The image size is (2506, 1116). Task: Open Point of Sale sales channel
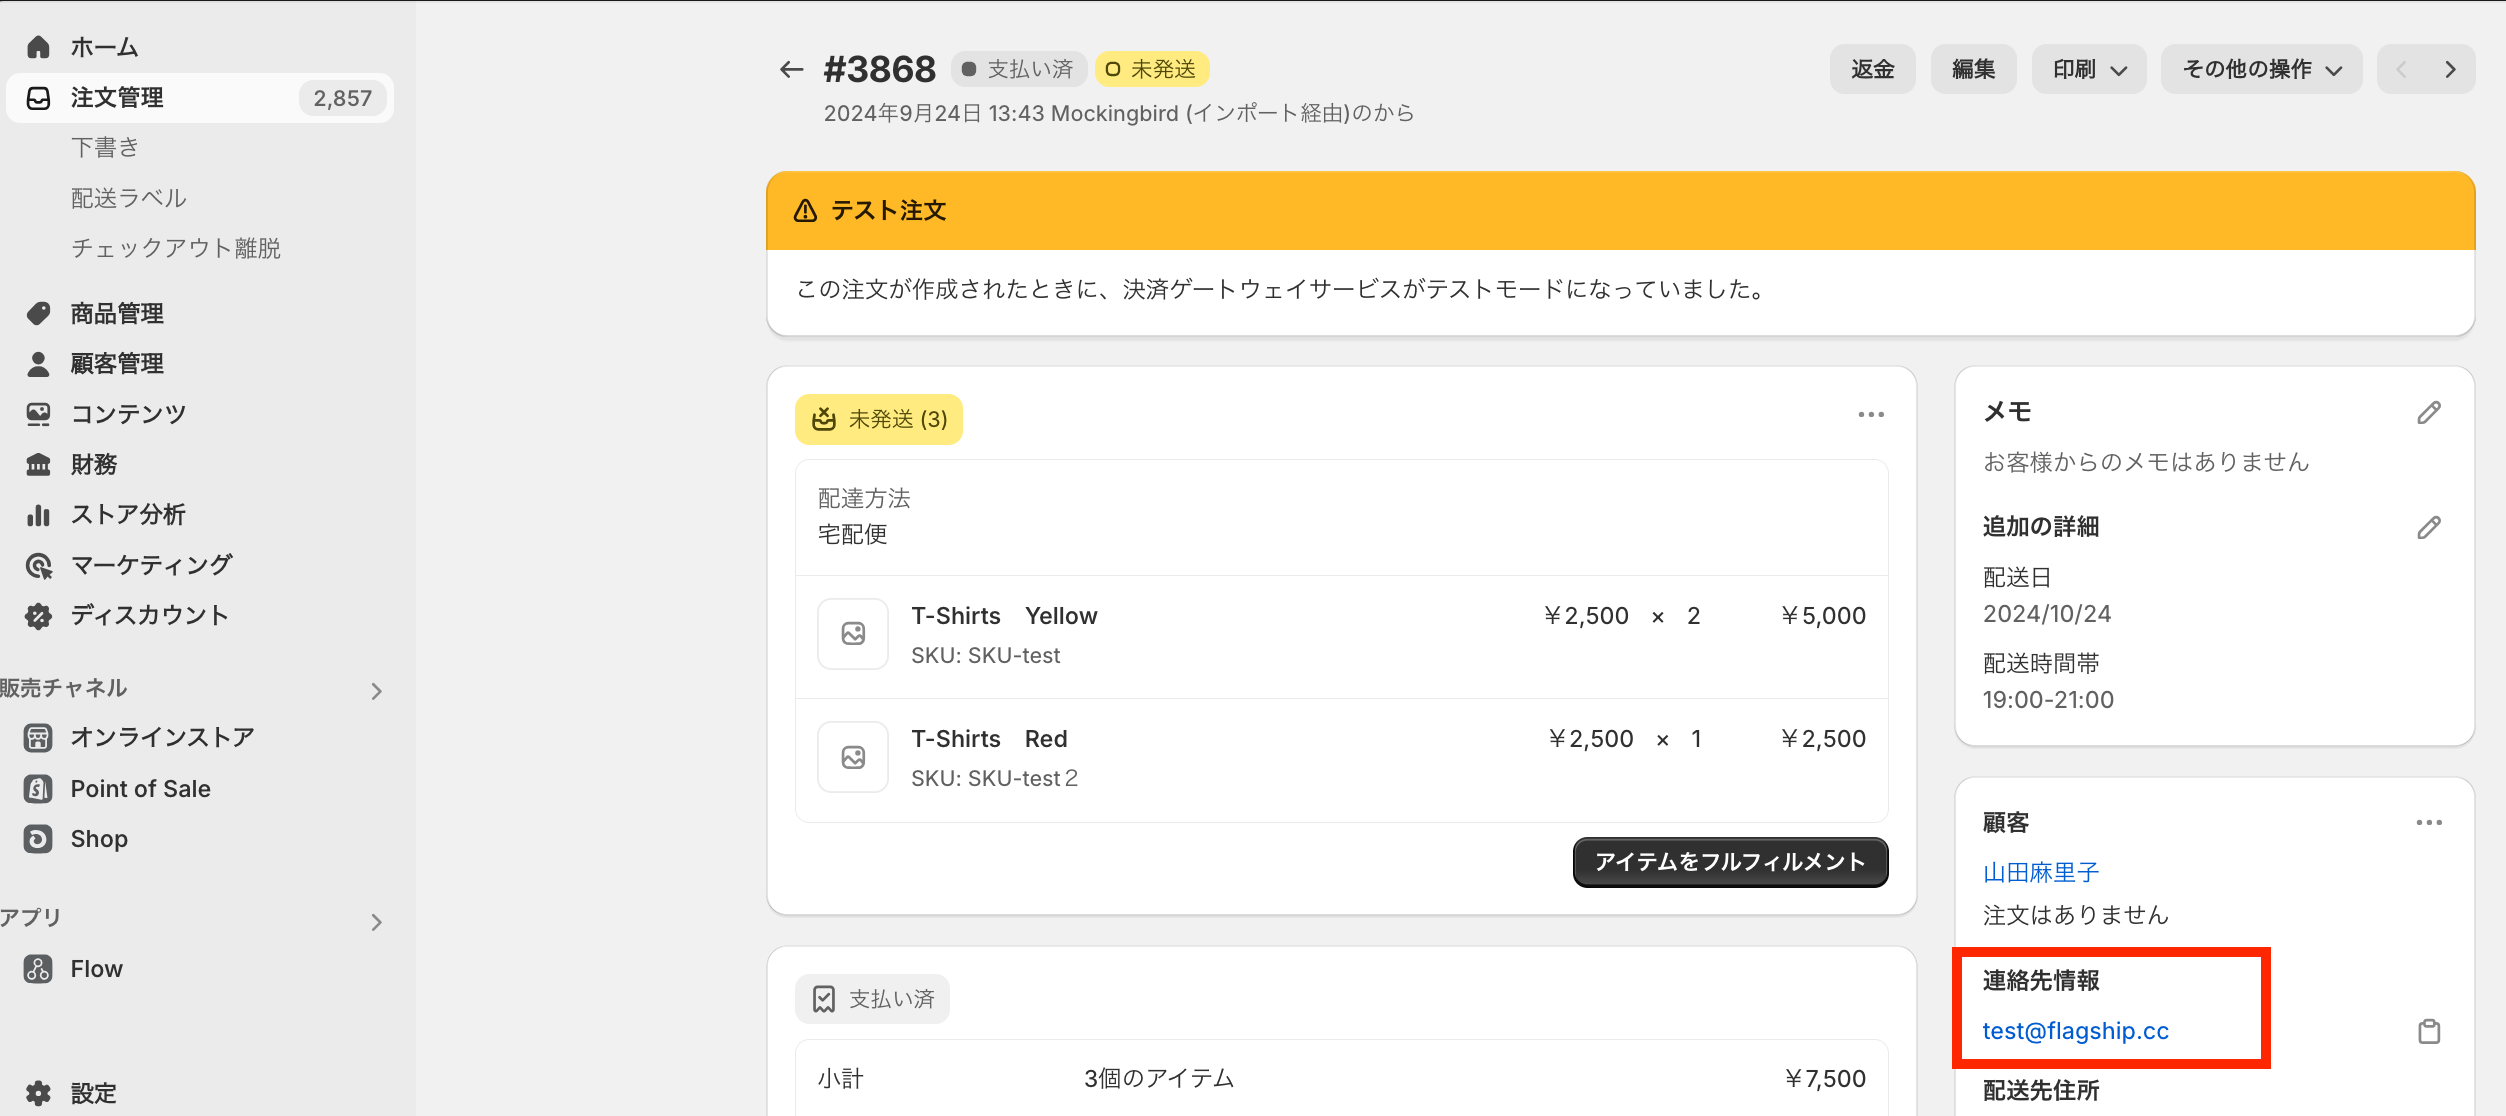pos(140,789)
